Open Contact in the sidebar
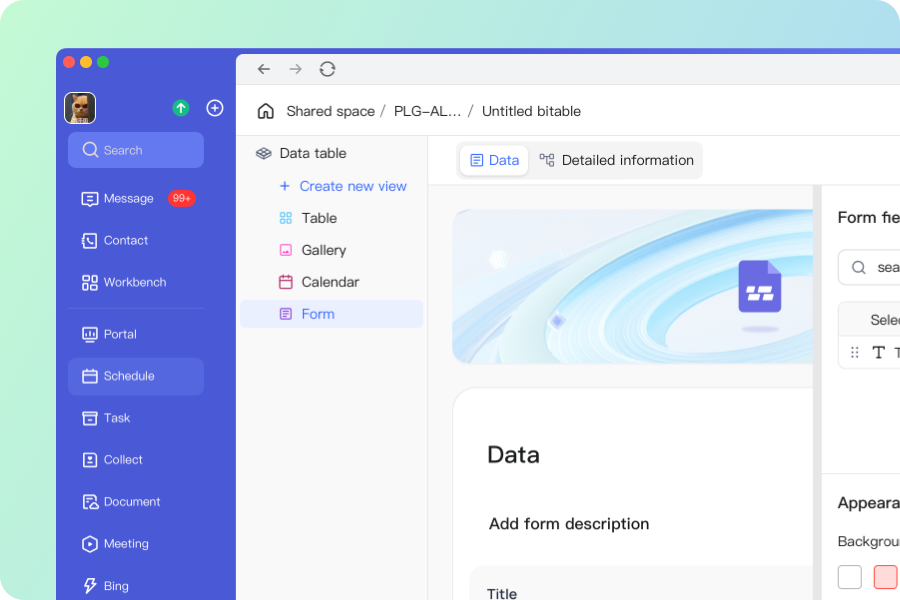Viewport: 900px width, 600px height. [115, 241]
